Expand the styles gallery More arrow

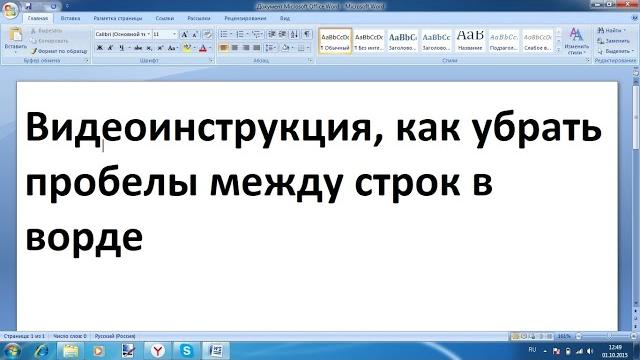(558, 50)
